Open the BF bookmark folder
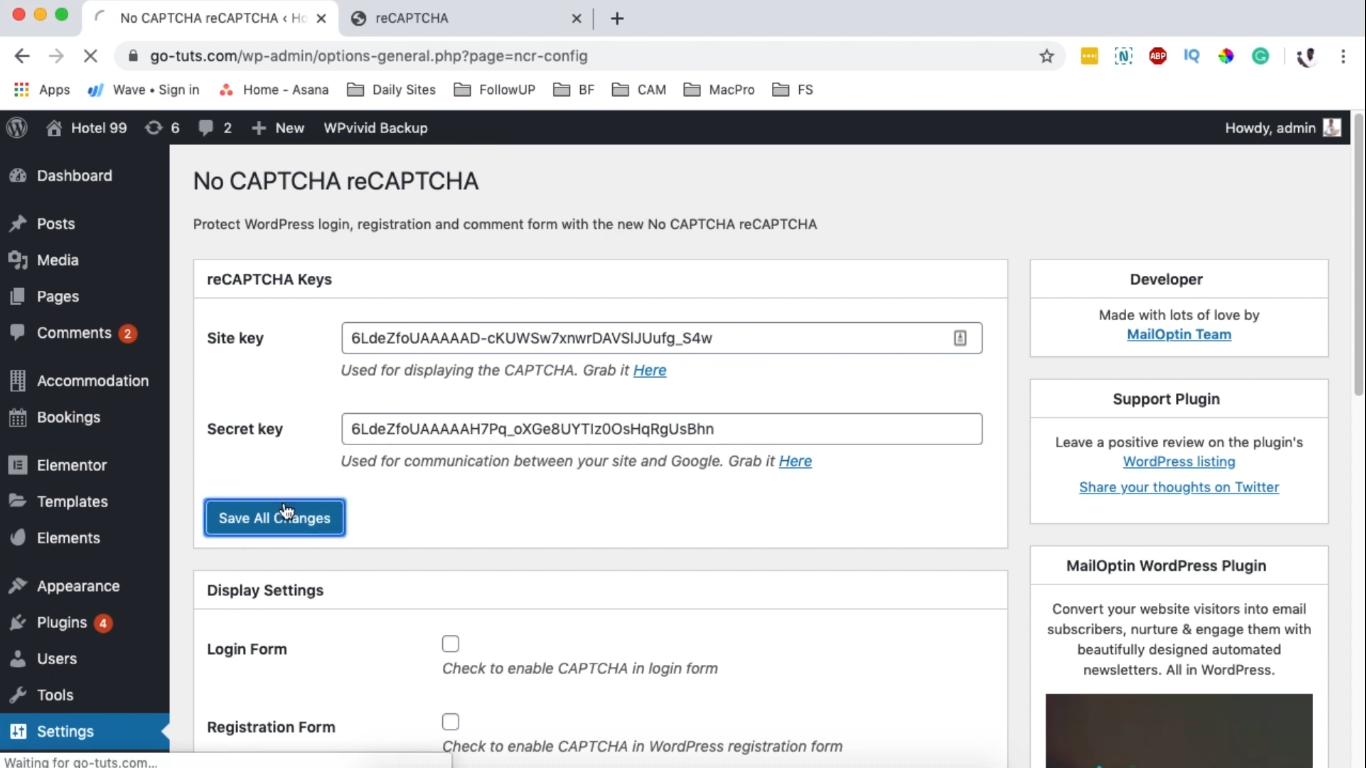1366x768 pixels. point(574,89)
